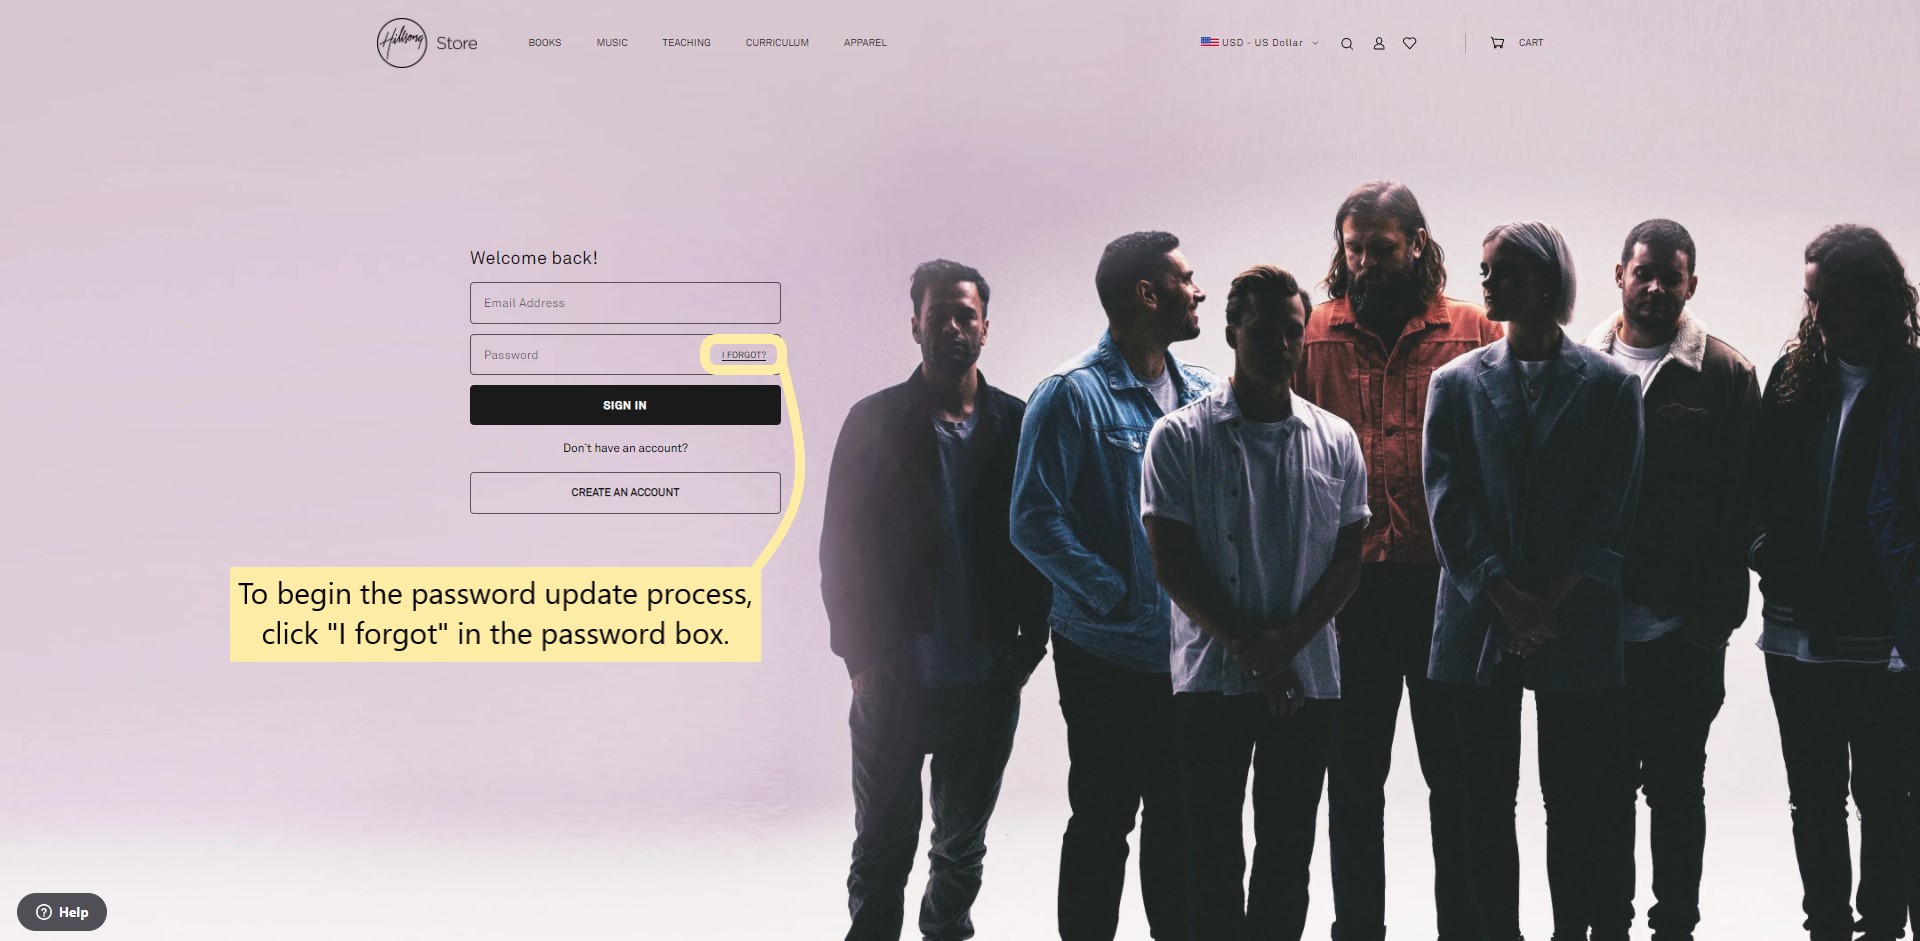Expand the USD - US Dollar dropdown
This screenshot has width=1920, height=941.
(x=1260, y=43)
